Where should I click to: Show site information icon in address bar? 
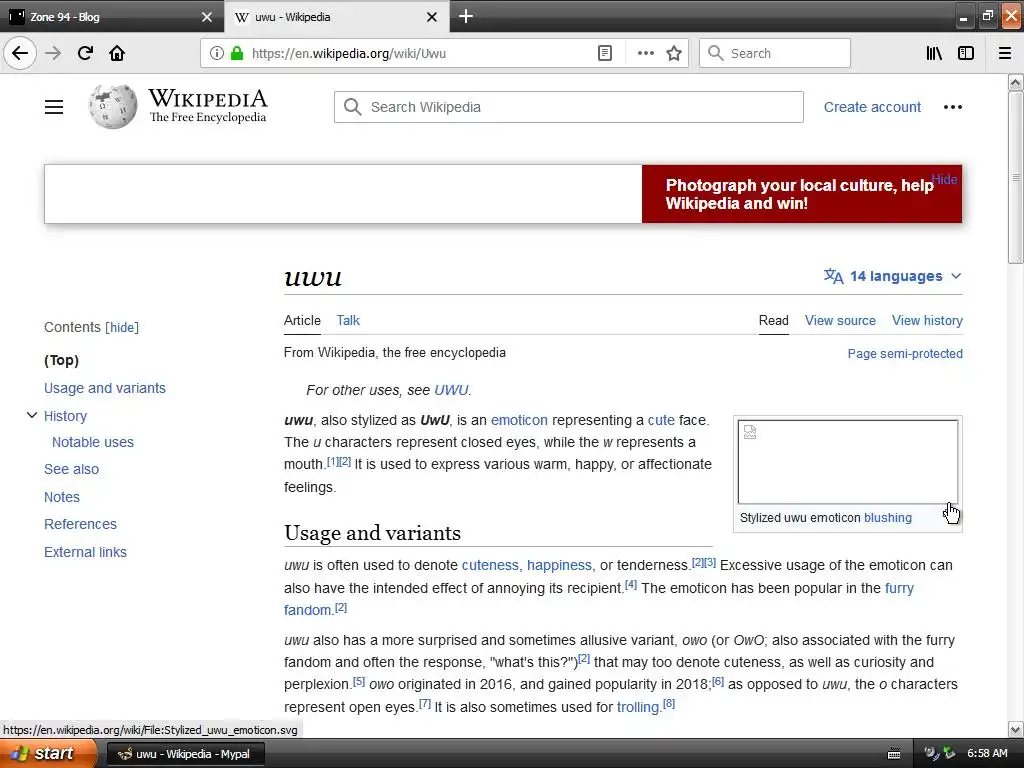pos(217,53)
